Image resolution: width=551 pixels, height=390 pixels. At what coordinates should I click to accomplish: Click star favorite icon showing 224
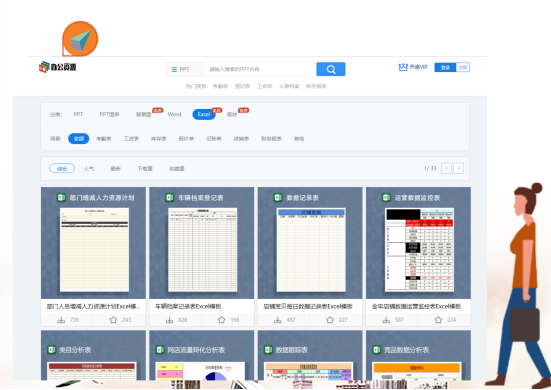[x=438, y=320]
